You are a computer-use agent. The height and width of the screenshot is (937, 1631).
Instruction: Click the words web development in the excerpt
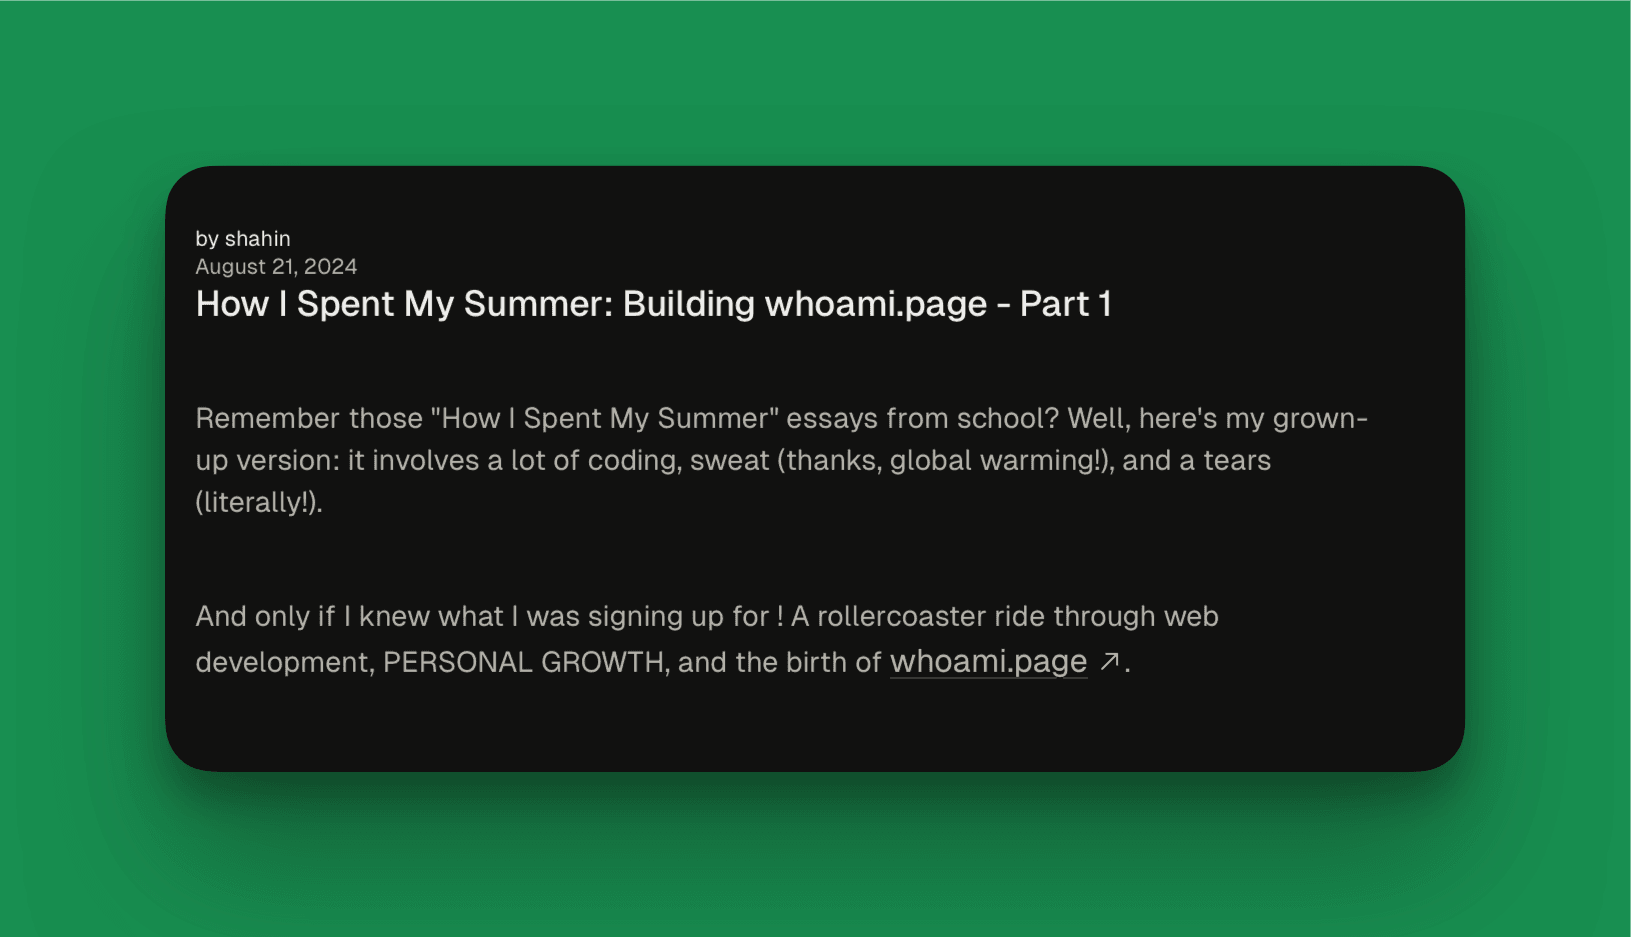[707, 639]
